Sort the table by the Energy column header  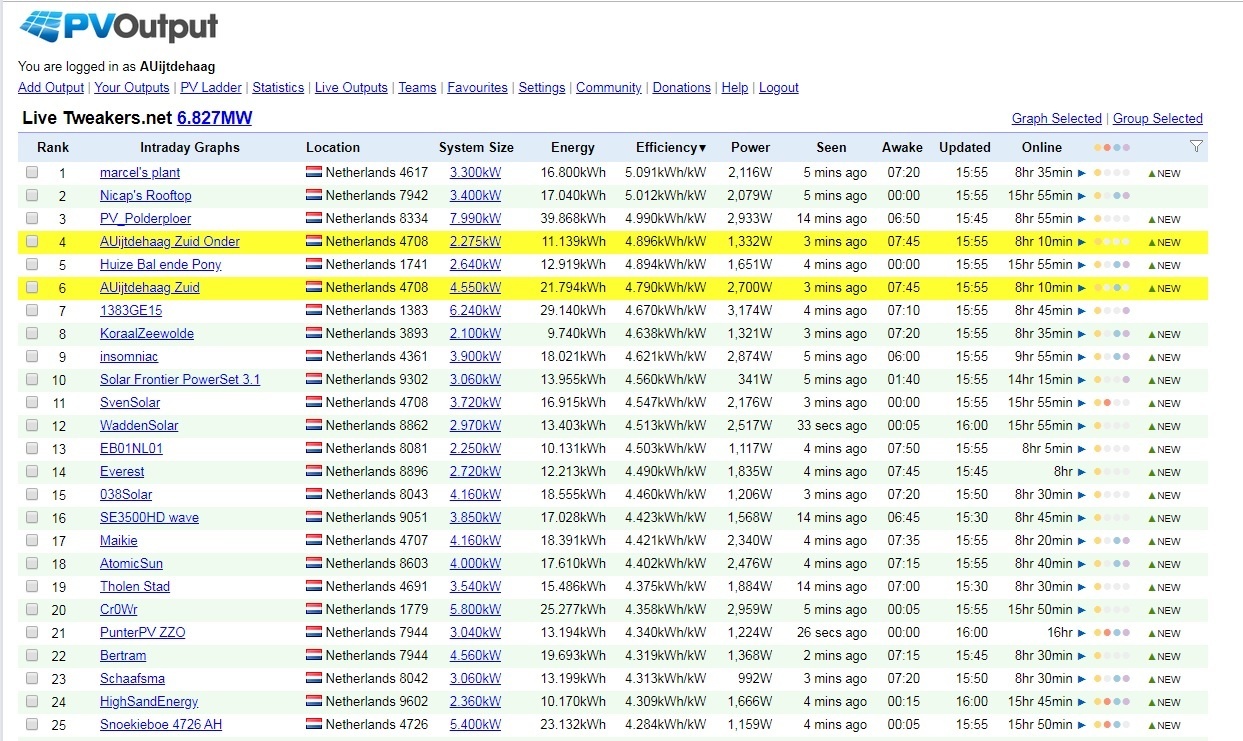coord(573,148)
